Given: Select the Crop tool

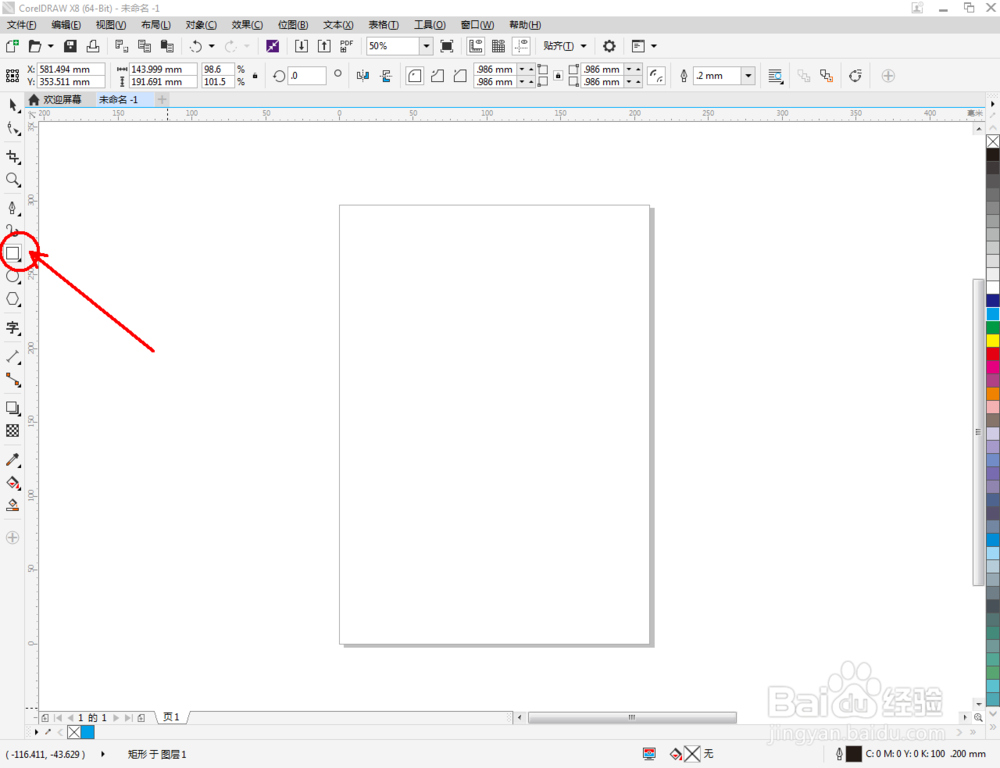Looking at the screenshot, I should pos(12,157).
